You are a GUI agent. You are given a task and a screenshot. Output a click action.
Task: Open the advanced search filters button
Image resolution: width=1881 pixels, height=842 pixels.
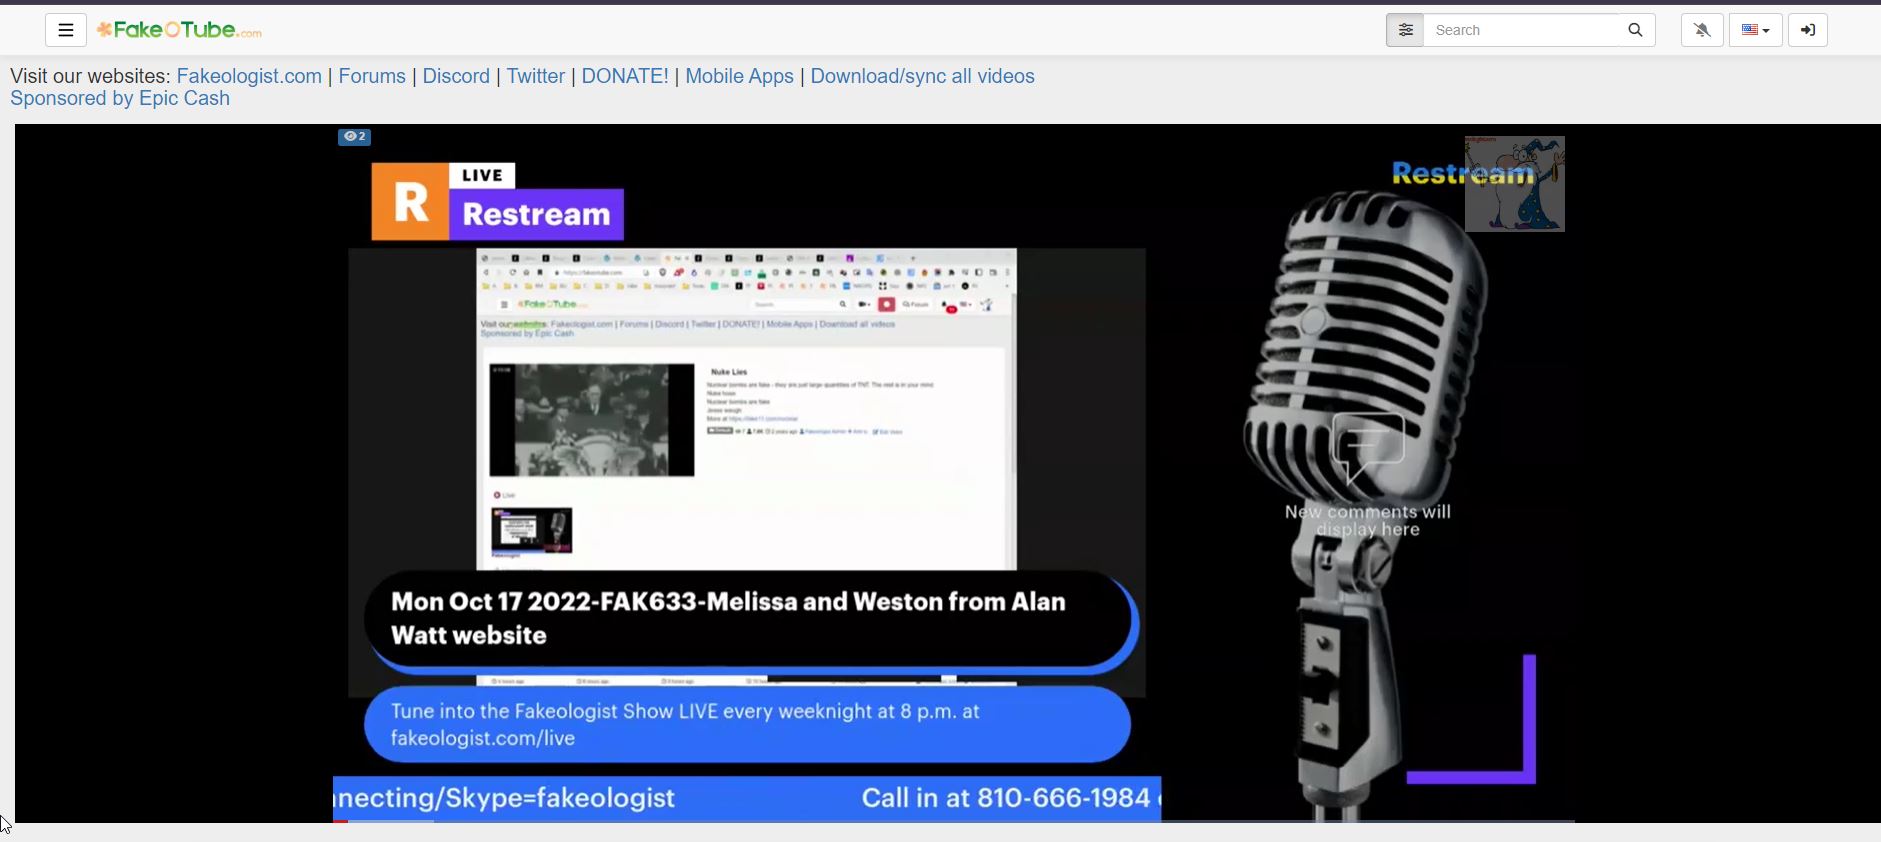point(1405,30)
